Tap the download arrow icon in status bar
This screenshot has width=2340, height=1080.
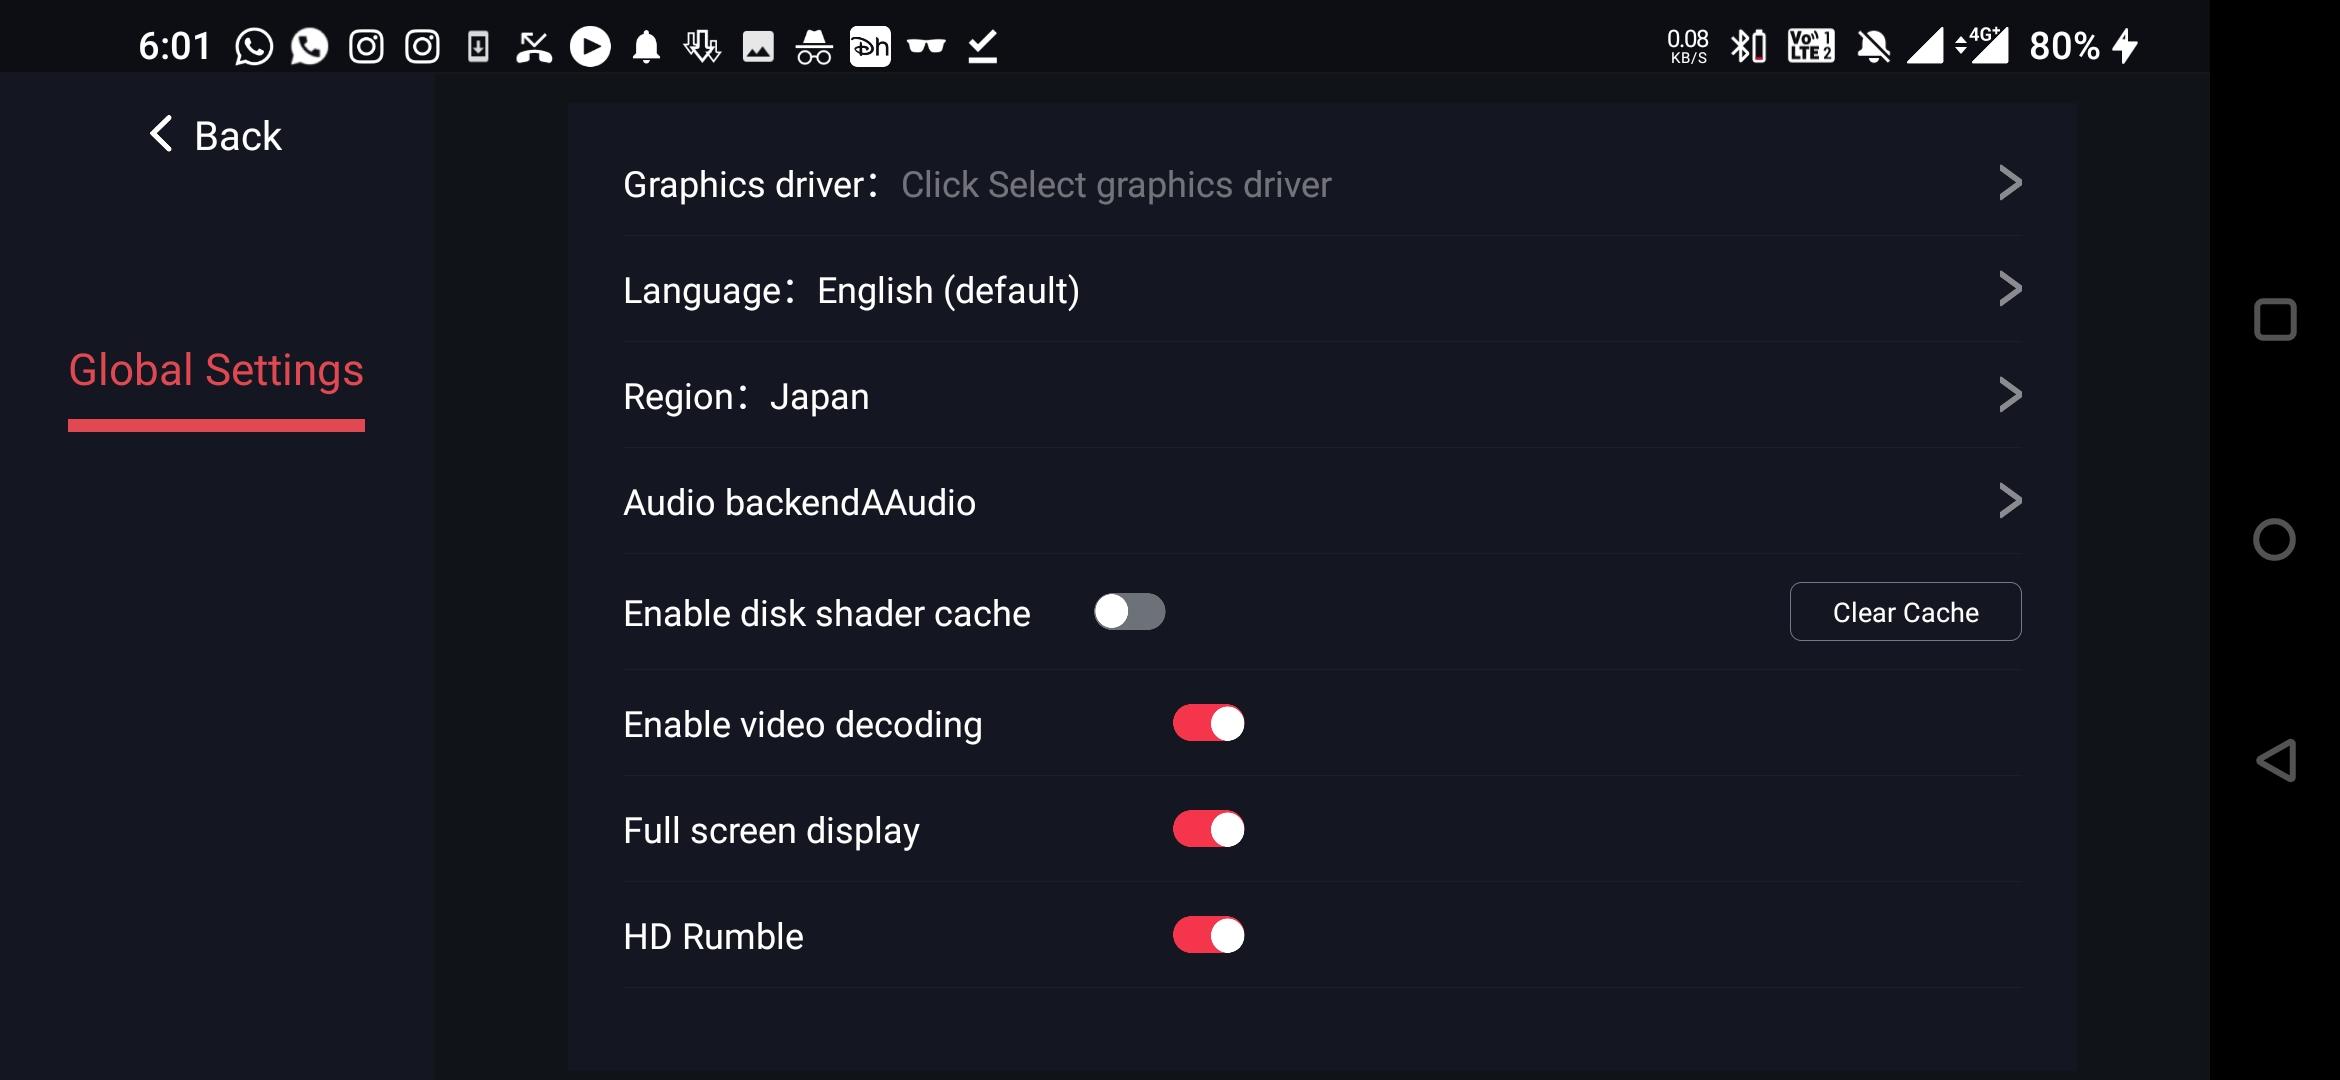point(698,45)
